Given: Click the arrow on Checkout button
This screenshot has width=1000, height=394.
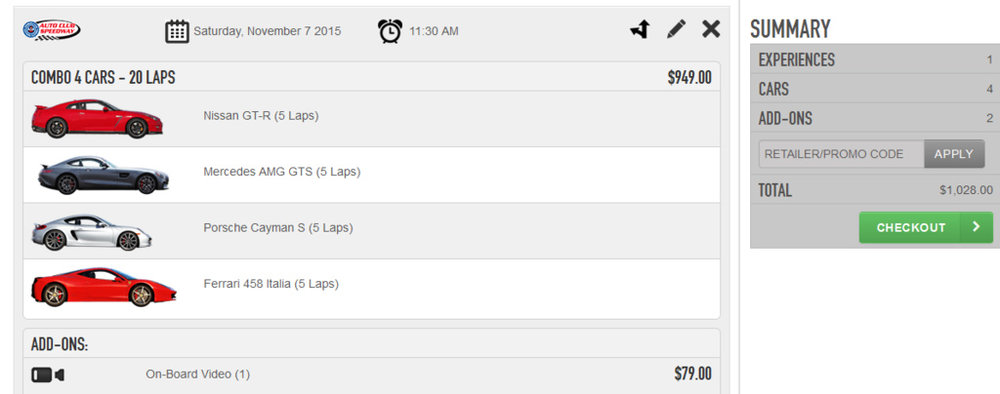Looking at the screenshot, I should click(976, 228).
